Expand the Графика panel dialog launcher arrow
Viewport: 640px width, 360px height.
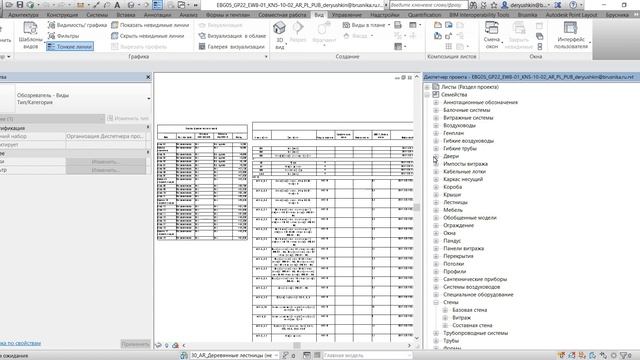267,57
